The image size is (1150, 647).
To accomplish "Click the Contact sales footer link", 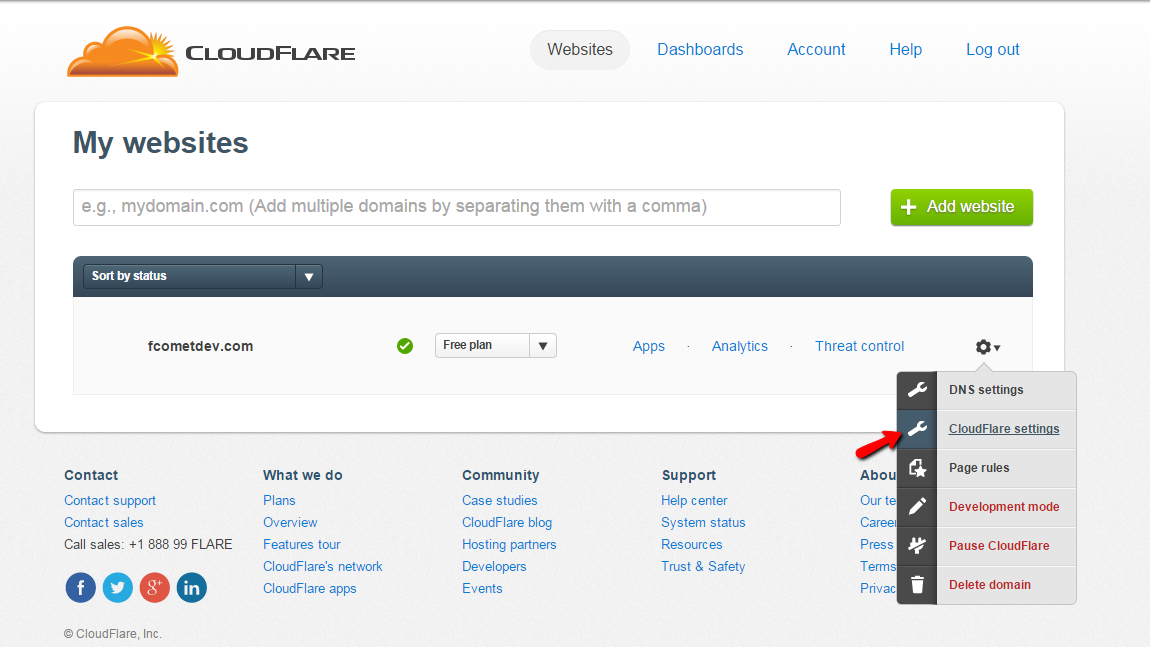I will pyautogui.click(x=103, y=522).
